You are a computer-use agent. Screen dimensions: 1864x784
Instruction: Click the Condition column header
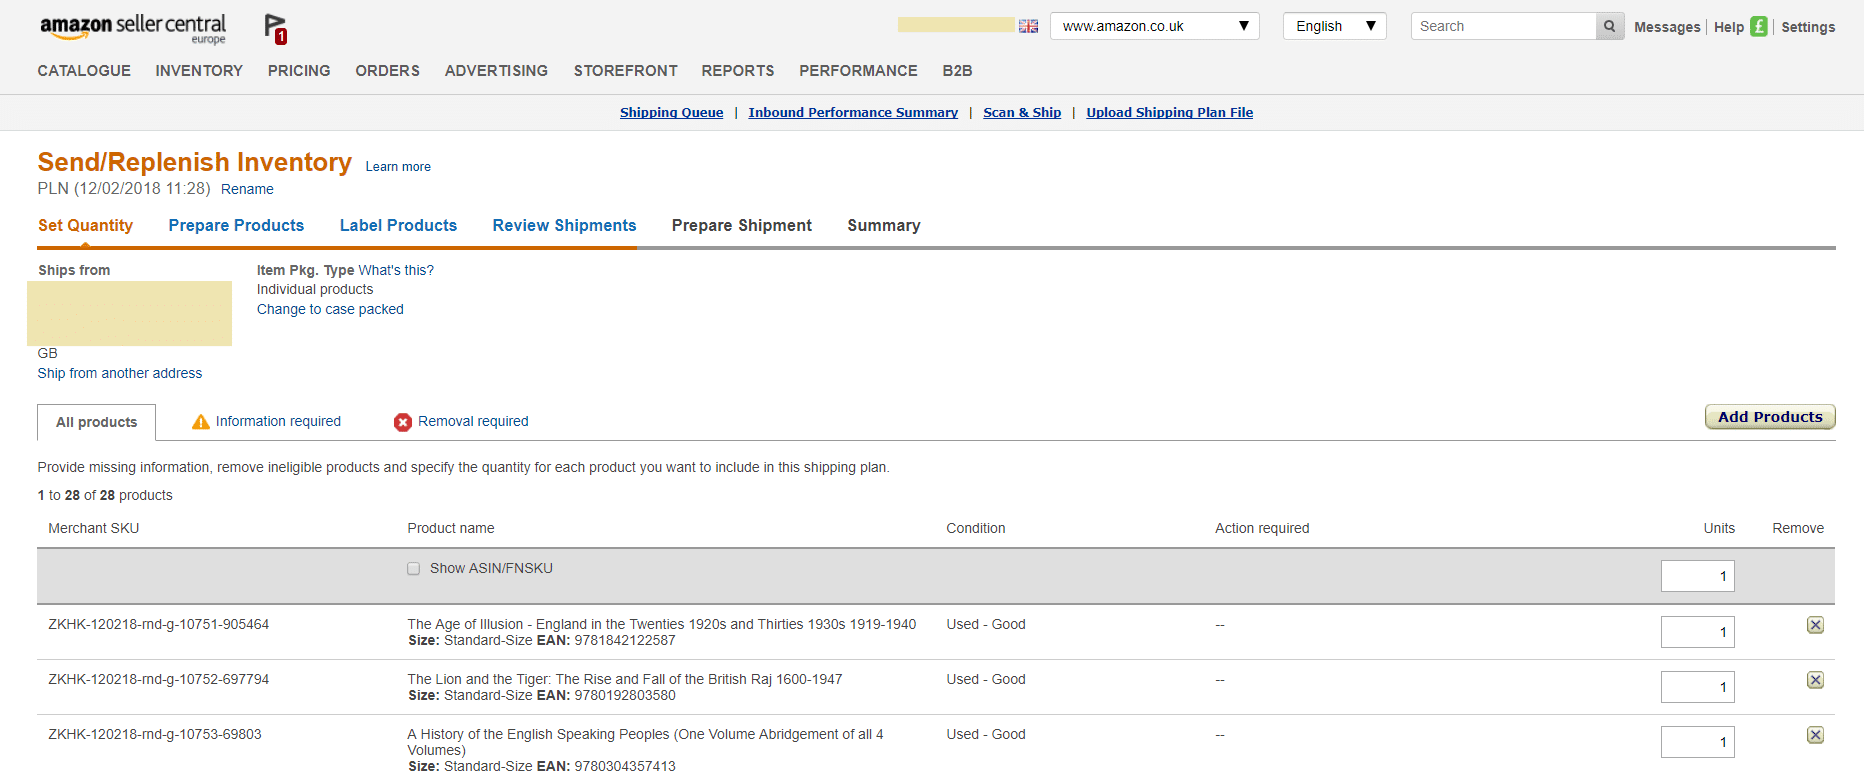(976, 528)
